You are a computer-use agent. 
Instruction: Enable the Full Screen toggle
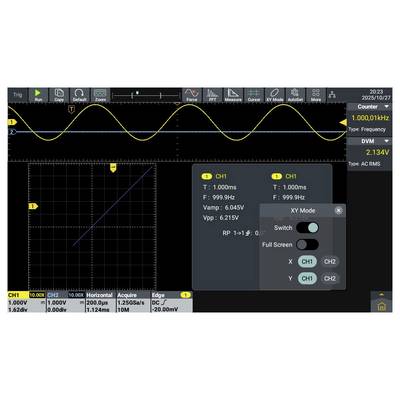(307, 245)
